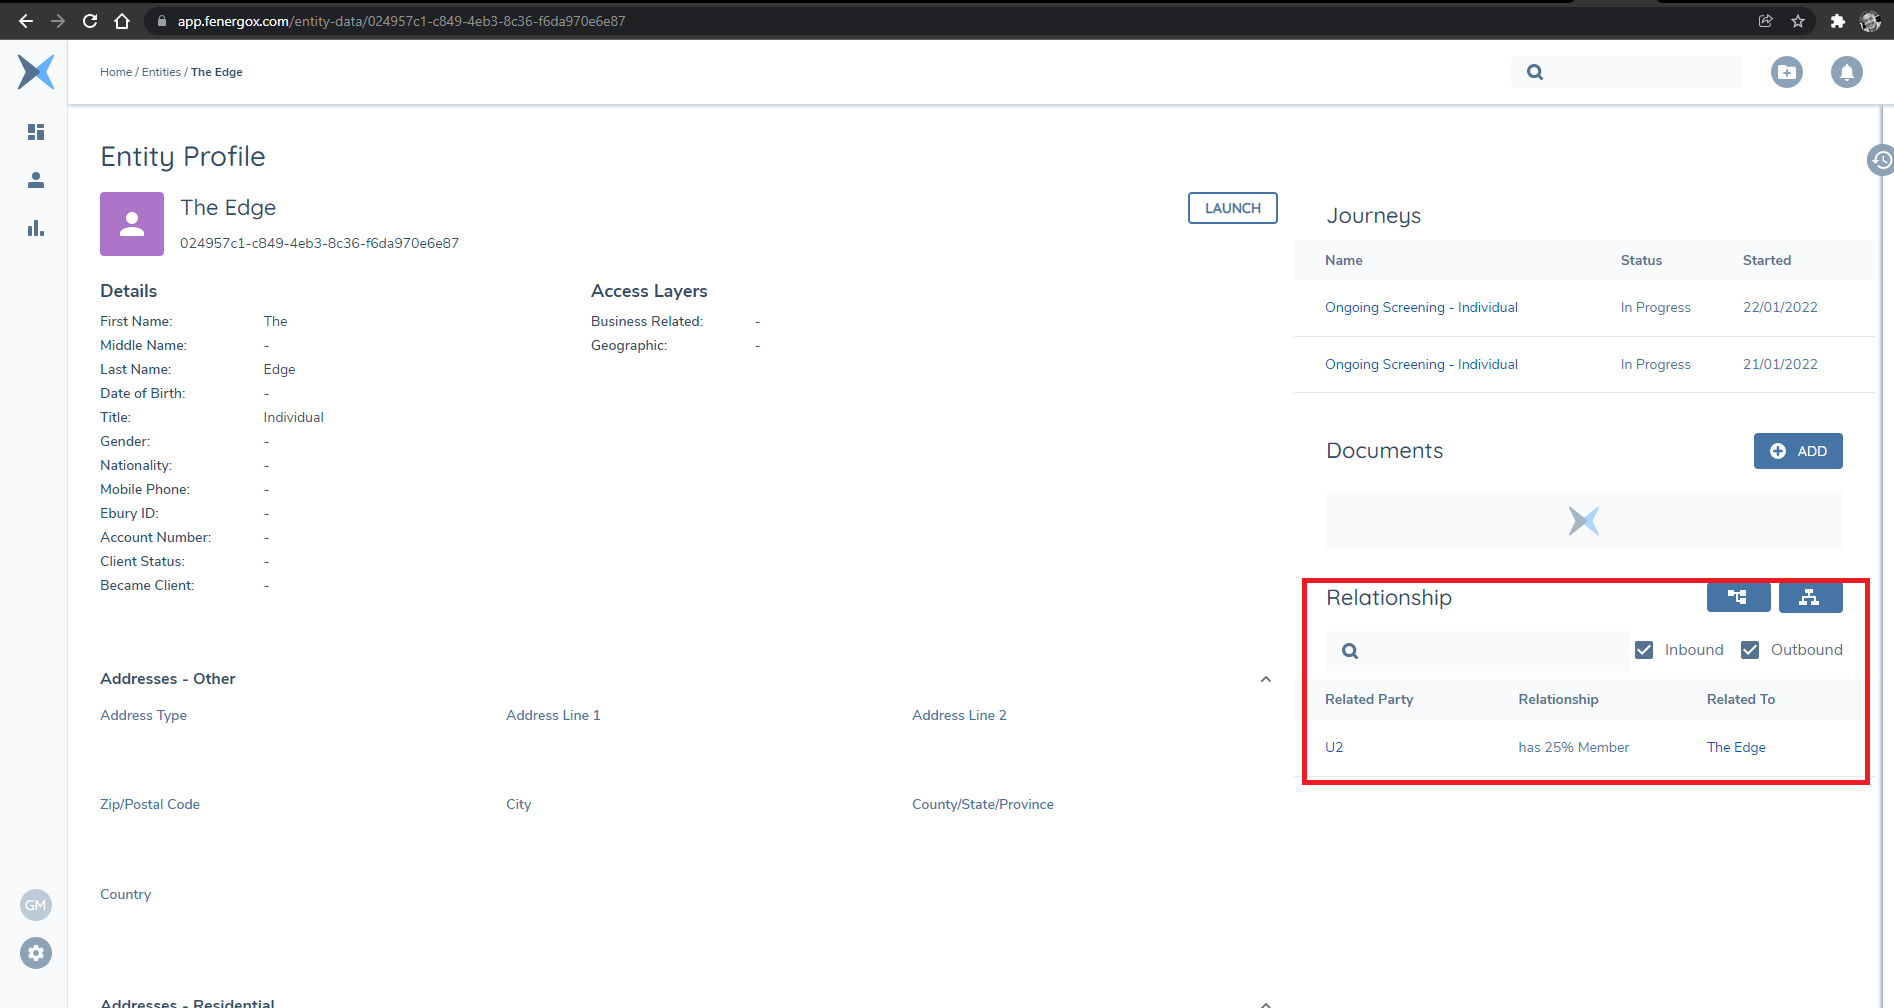Collapse the Addresses - Other section
This screenshot has height=1008, width=1894.
[x=1265, y=679]
